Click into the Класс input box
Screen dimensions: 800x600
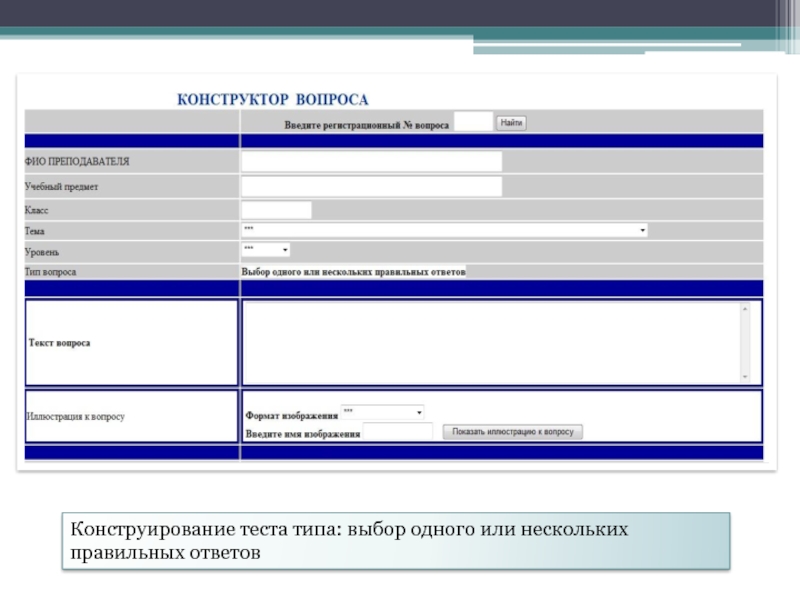coord(276,210)
